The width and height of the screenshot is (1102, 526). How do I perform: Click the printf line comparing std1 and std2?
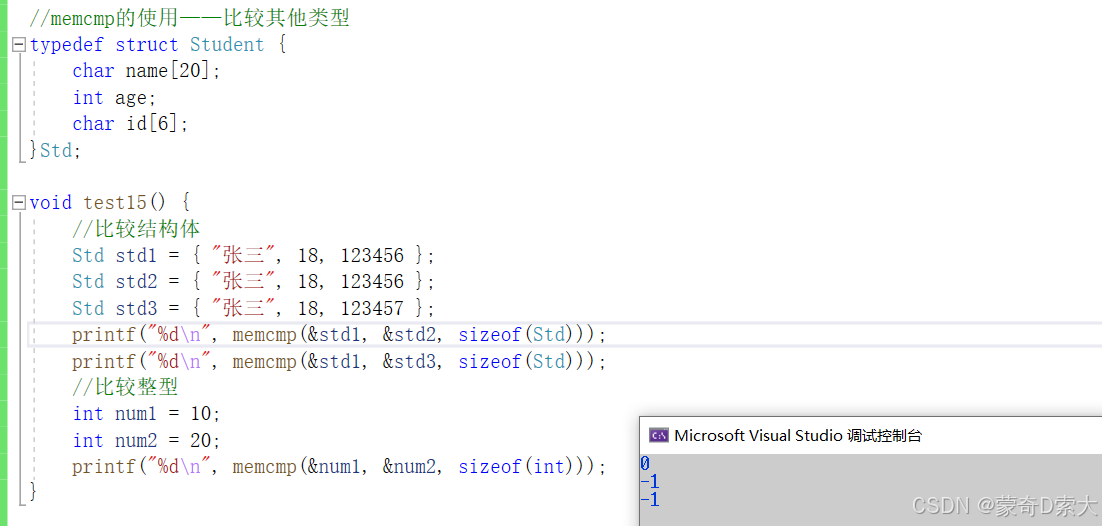coord(339,335)
